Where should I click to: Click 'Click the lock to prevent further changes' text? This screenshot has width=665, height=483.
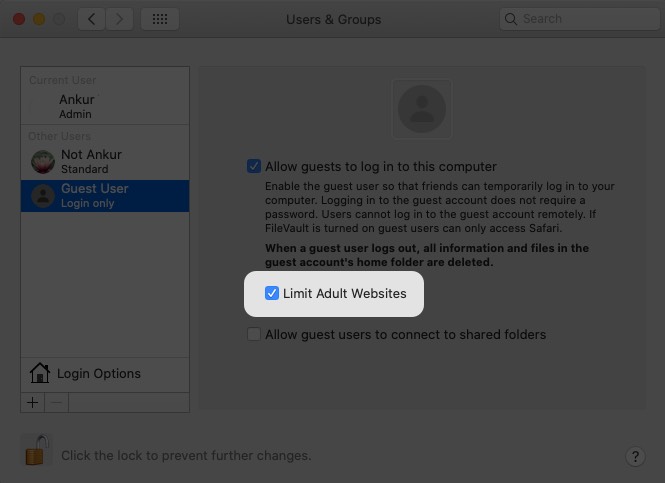pos(186,455)
